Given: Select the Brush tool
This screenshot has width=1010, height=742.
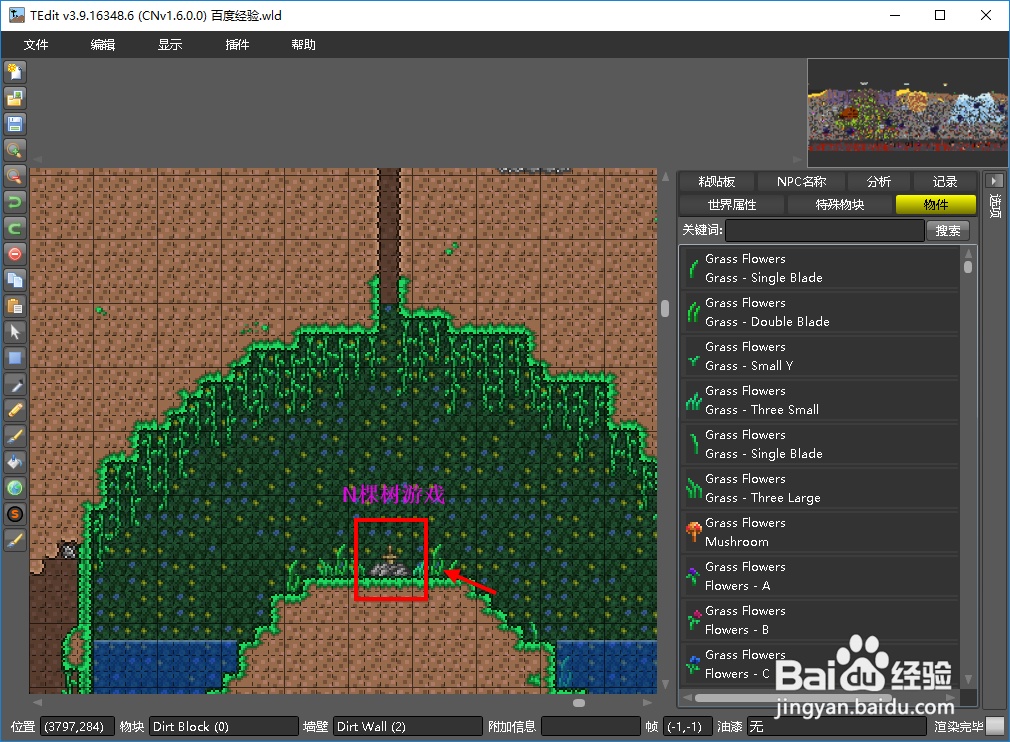Looking at the screenshot, I should click(15, 436).
